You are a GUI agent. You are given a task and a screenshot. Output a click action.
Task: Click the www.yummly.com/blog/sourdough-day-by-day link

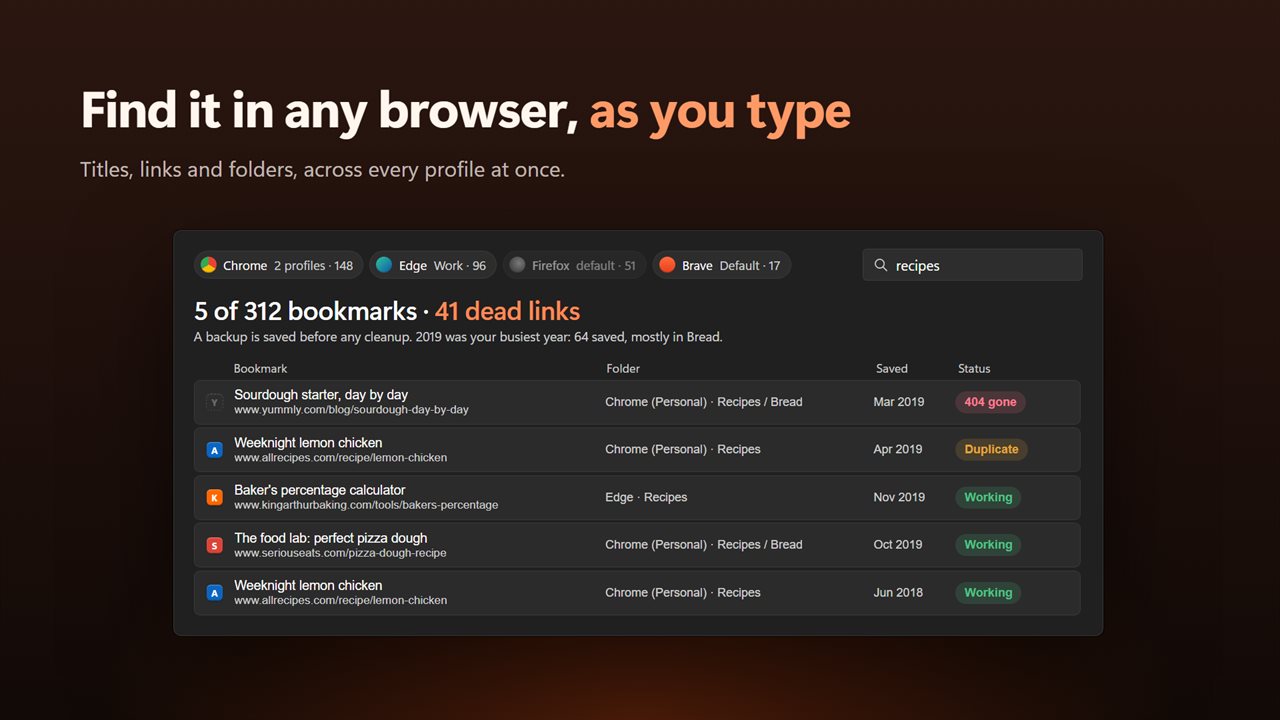(x=351, y=410)
